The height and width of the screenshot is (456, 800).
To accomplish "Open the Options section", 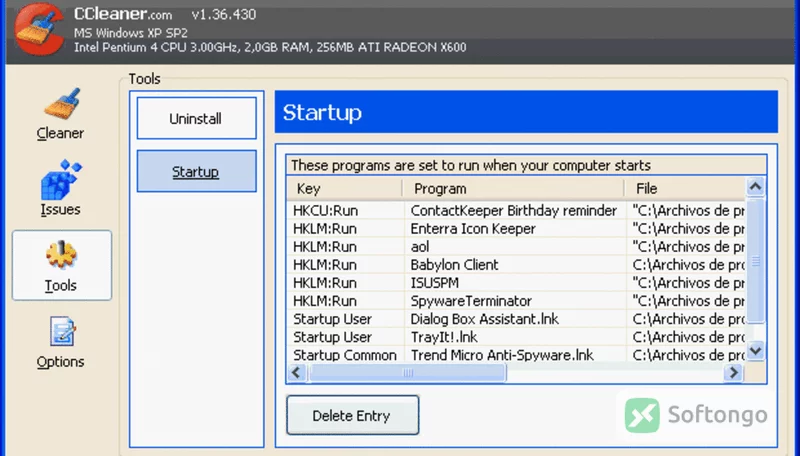I will pyautogui.click(x=60, y=342).
